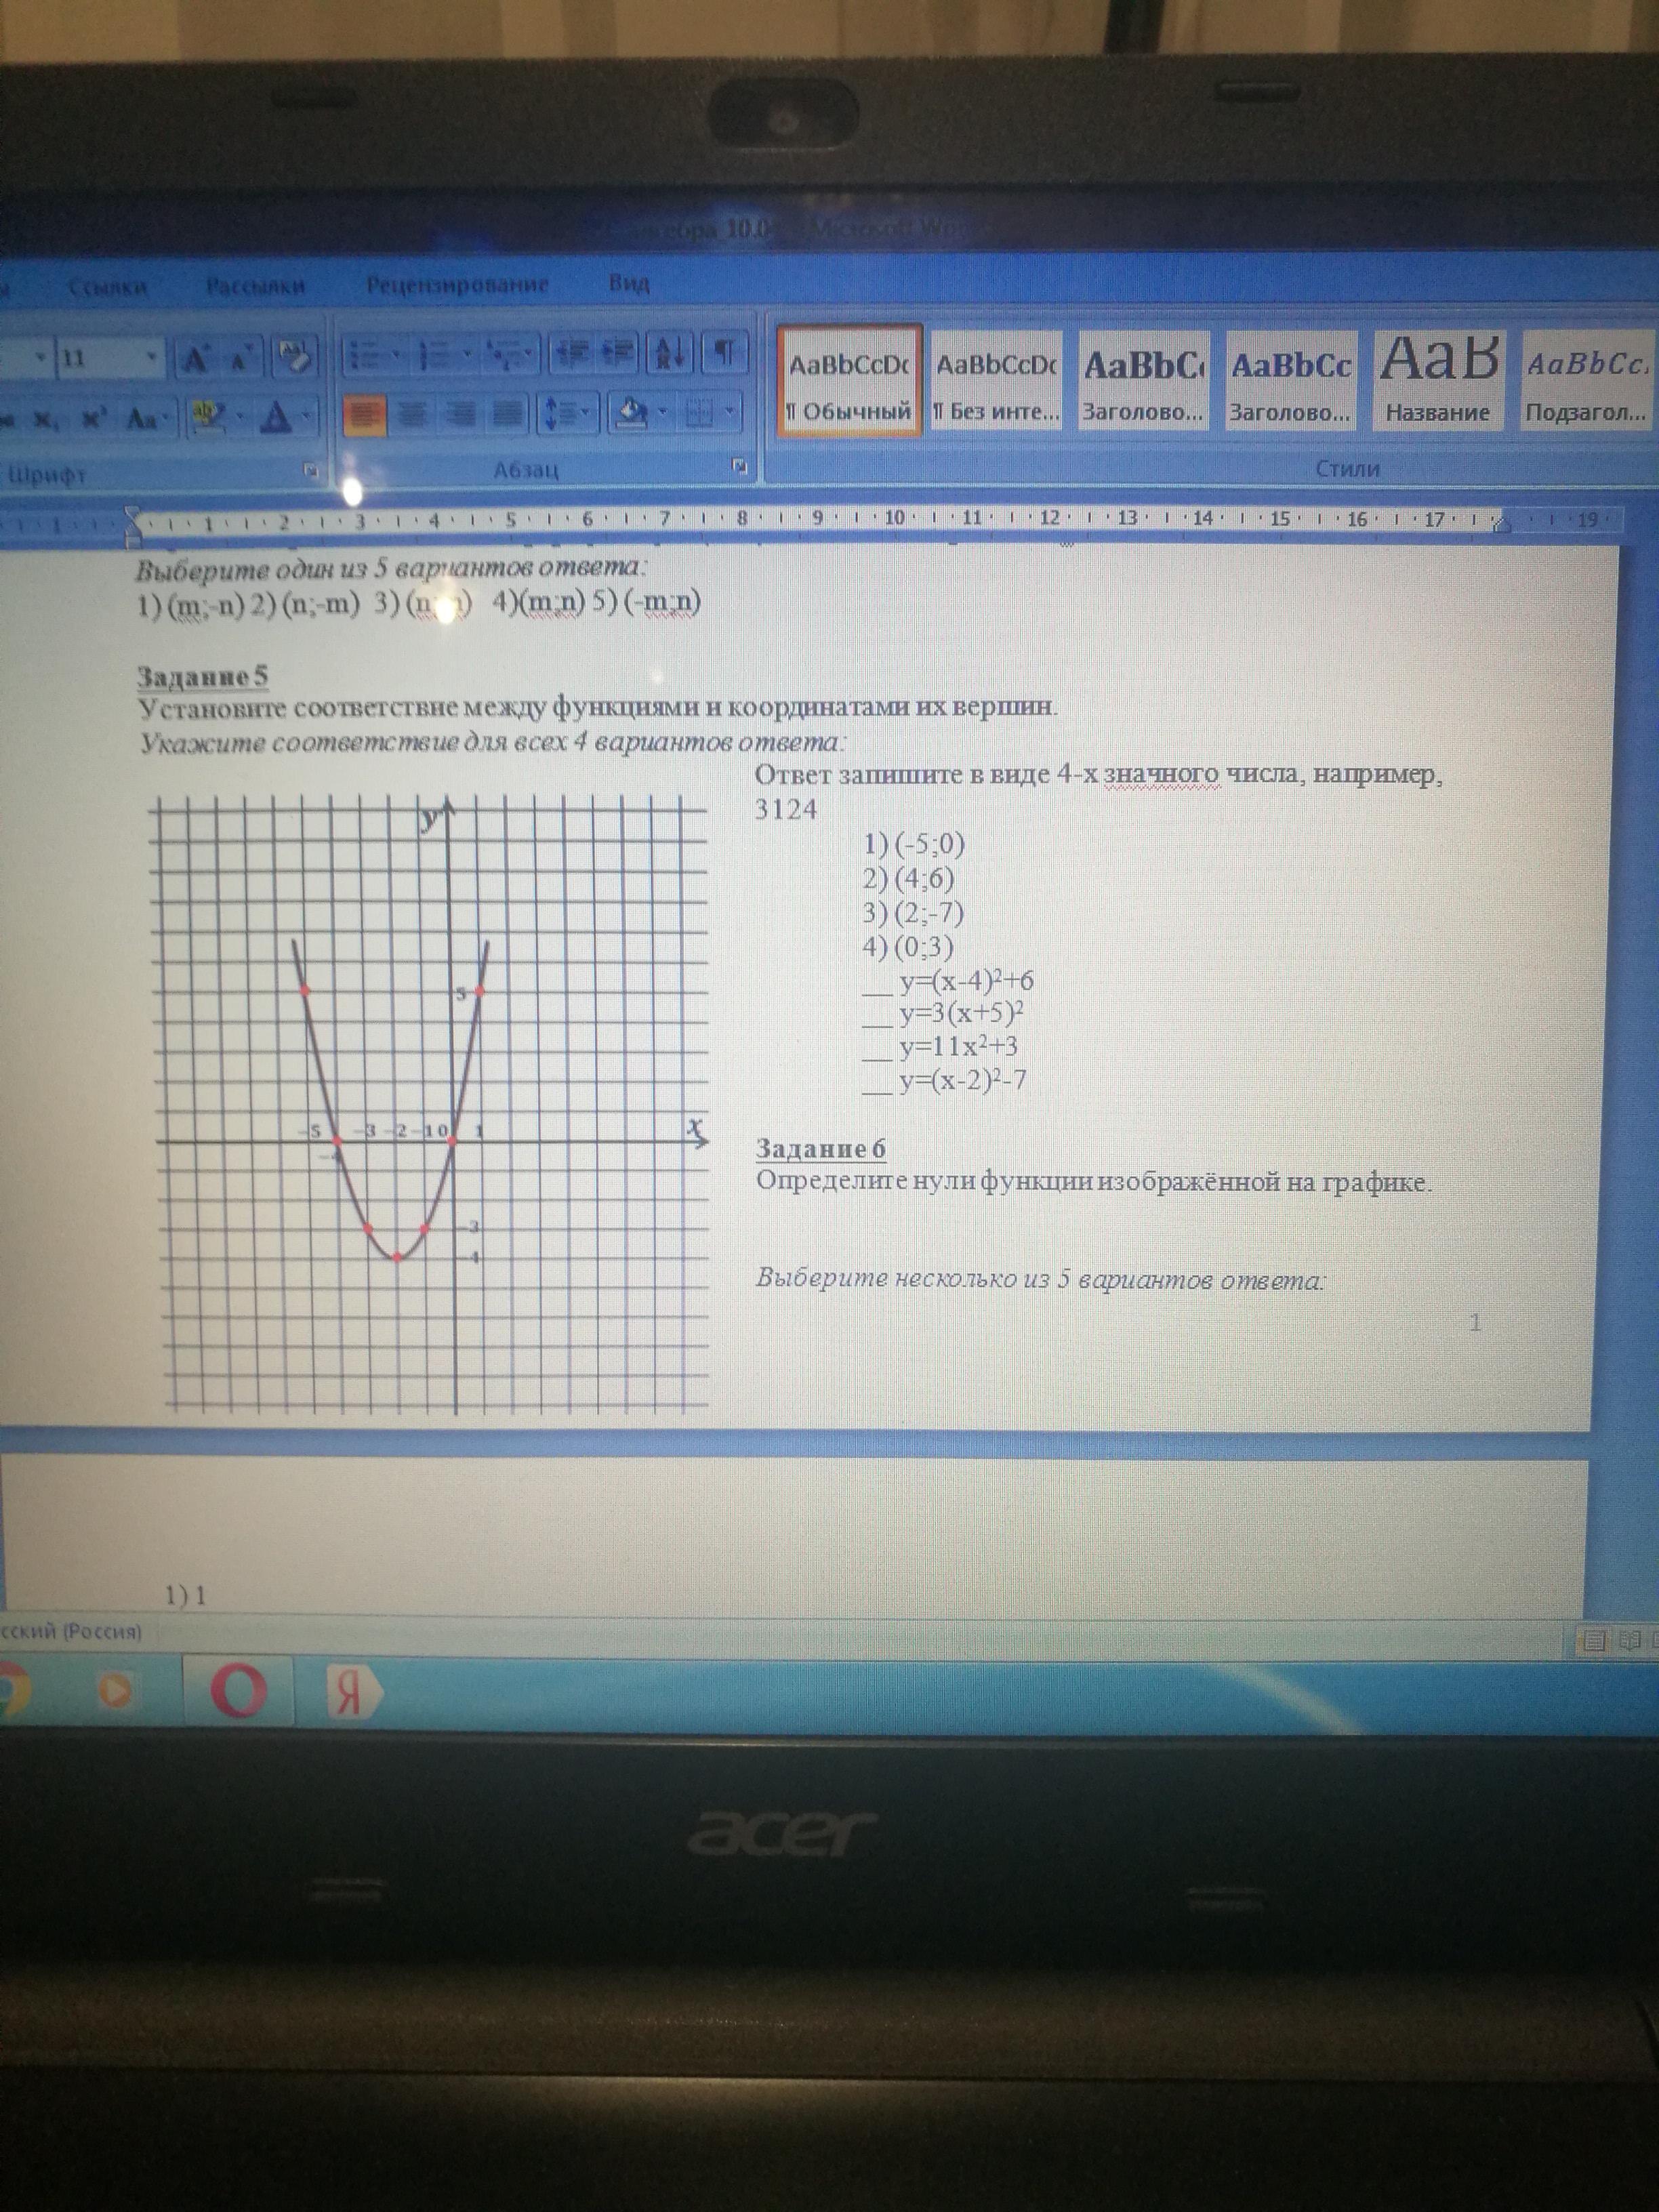Click the Clear Formatting eraser icon
This screenshot has height=2212, width=1659.
click(x=296, y=355)
